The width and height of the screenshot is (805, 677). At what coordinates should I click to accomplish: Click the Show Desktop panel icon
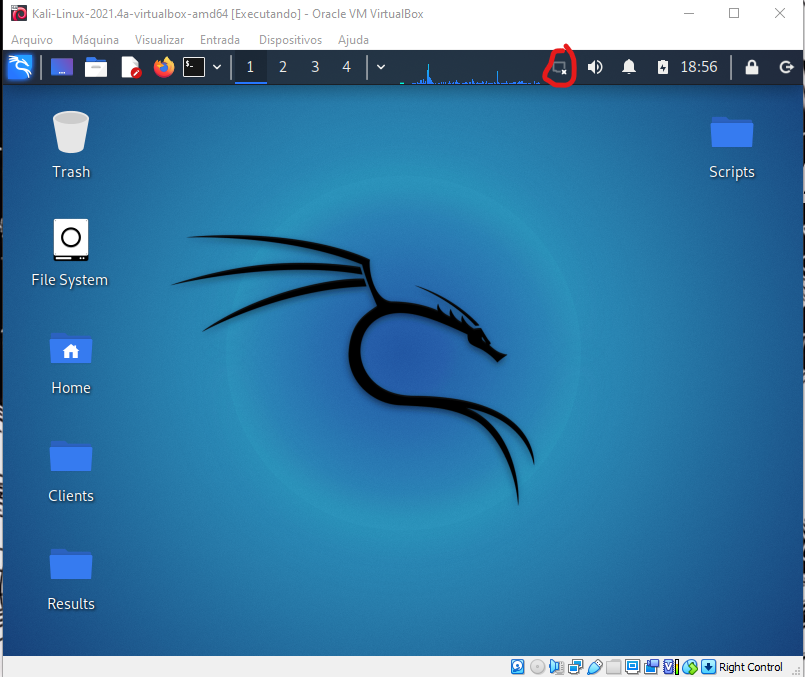62,67
